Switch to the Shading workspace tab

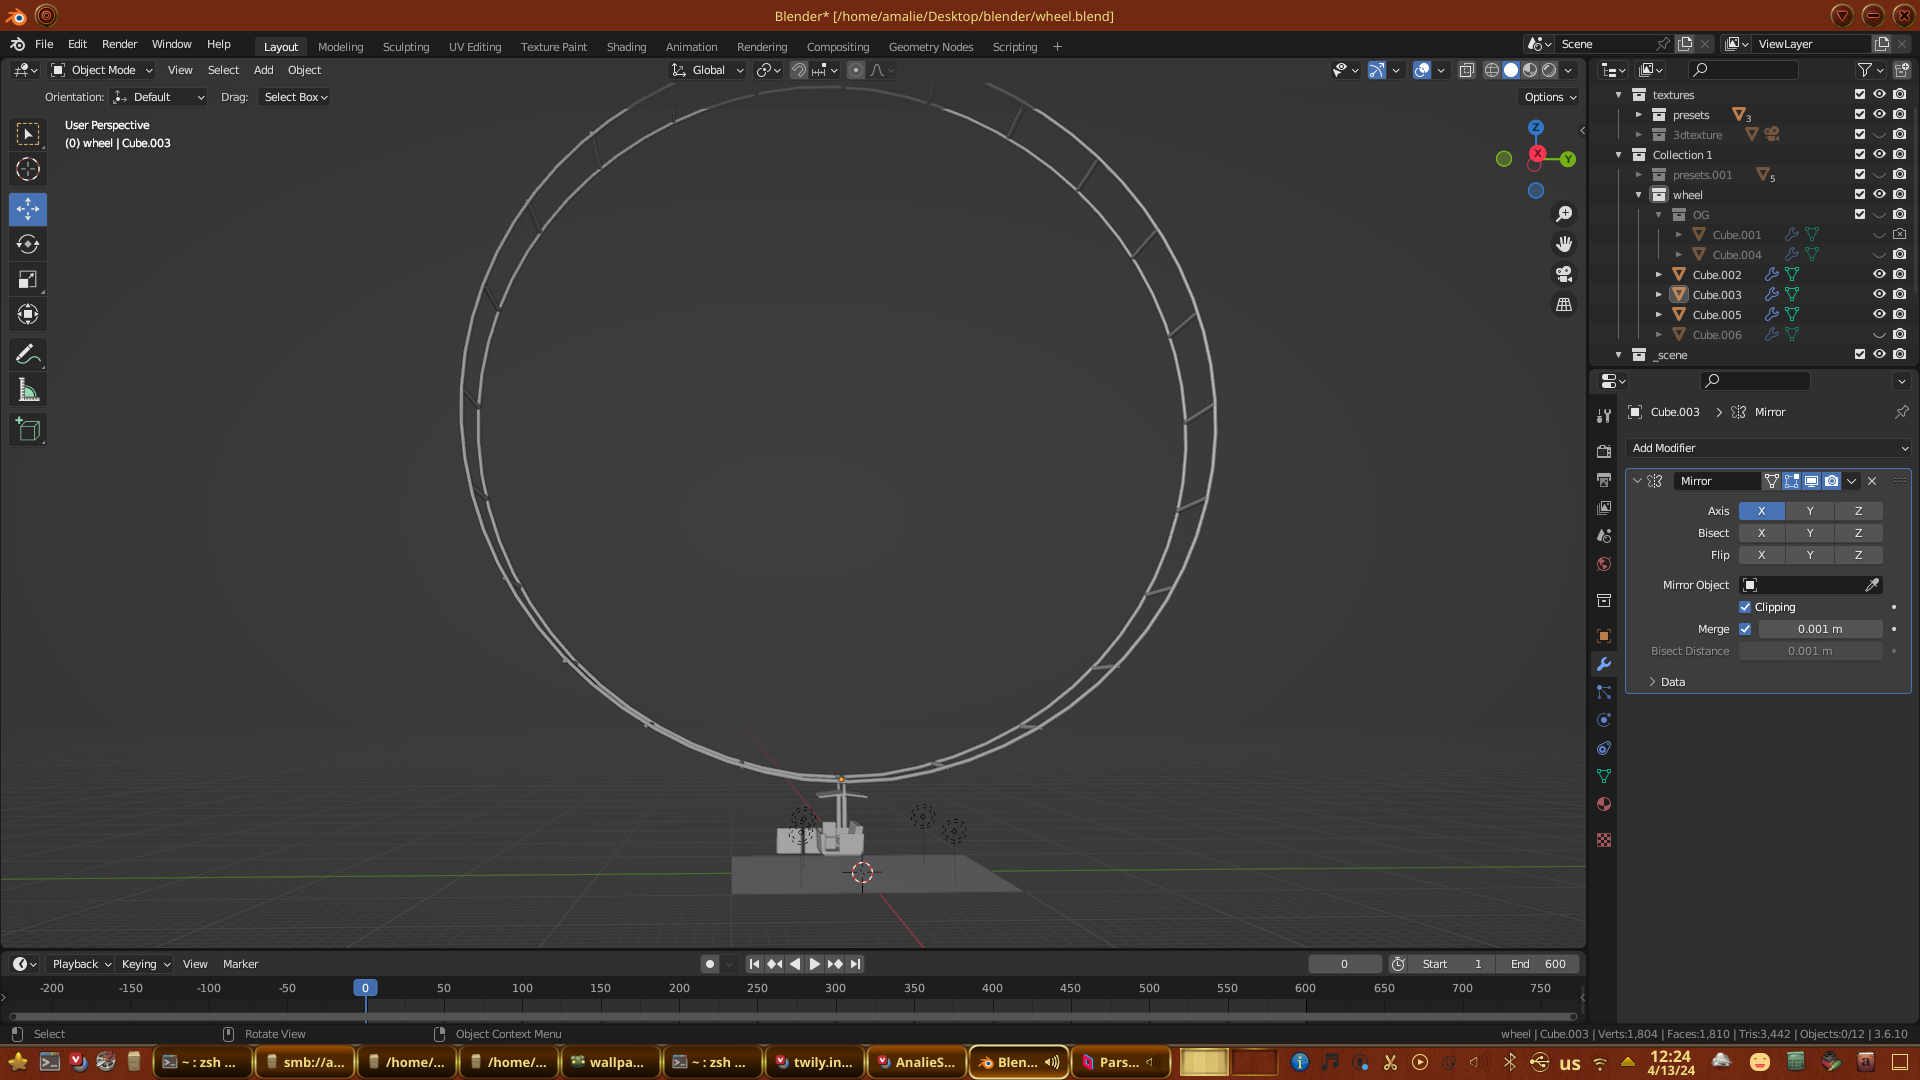(626, 47)
